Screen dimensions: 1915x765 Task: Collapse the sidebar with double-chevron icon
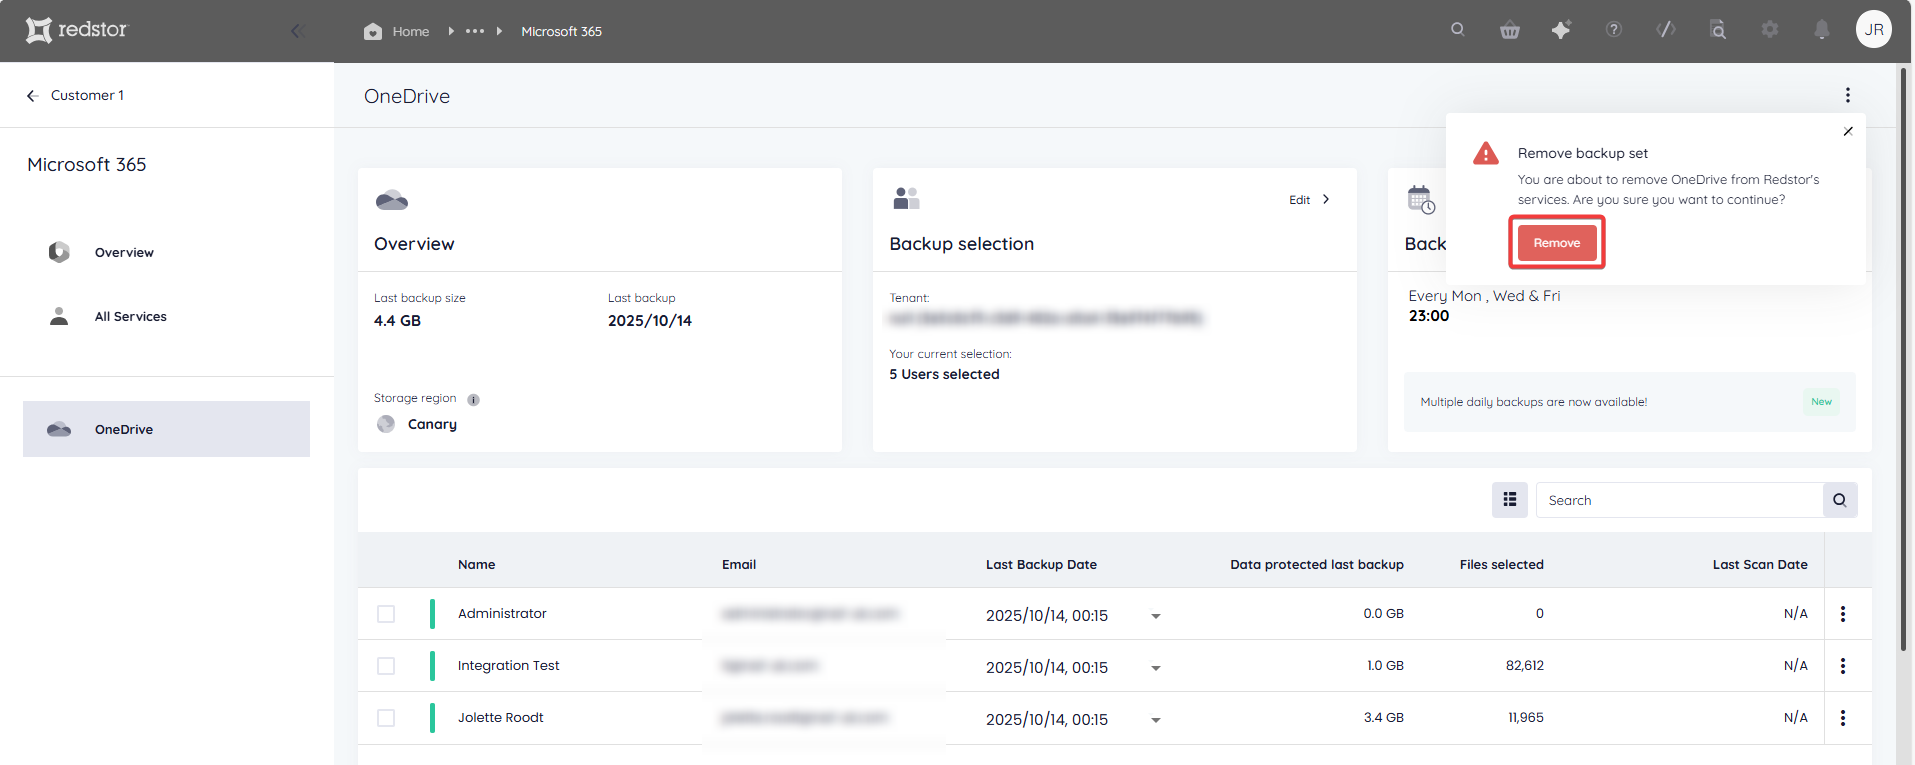(x=297, y=31)
